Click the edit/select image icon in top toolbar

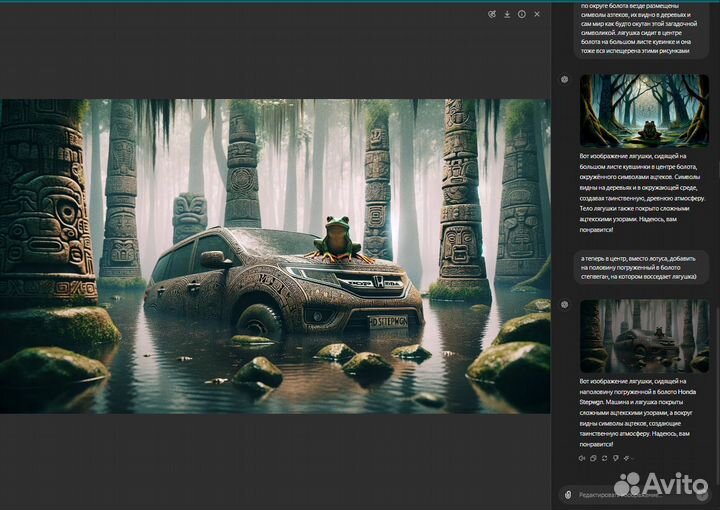pyautogui.click(x=492, y=14)
